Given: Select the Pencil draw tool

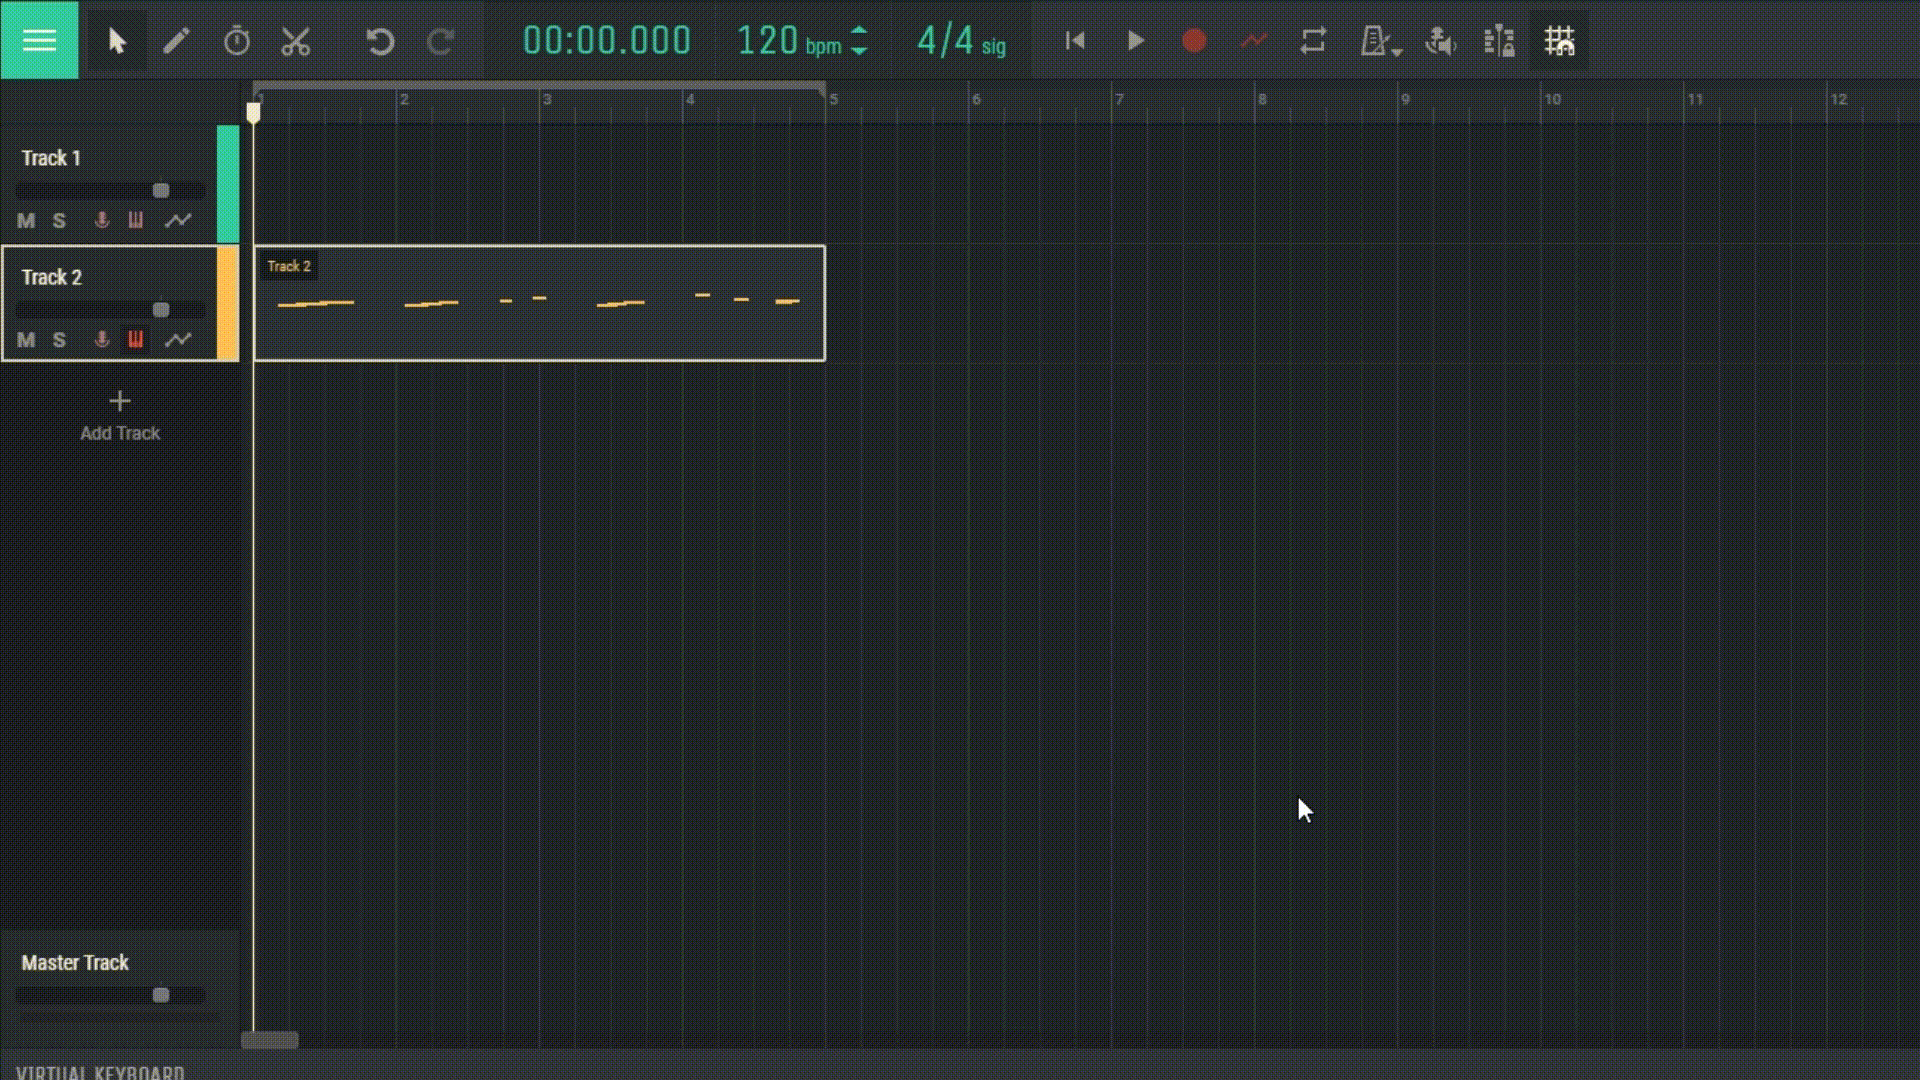Looking at the screenshot, I should [176, 41].
